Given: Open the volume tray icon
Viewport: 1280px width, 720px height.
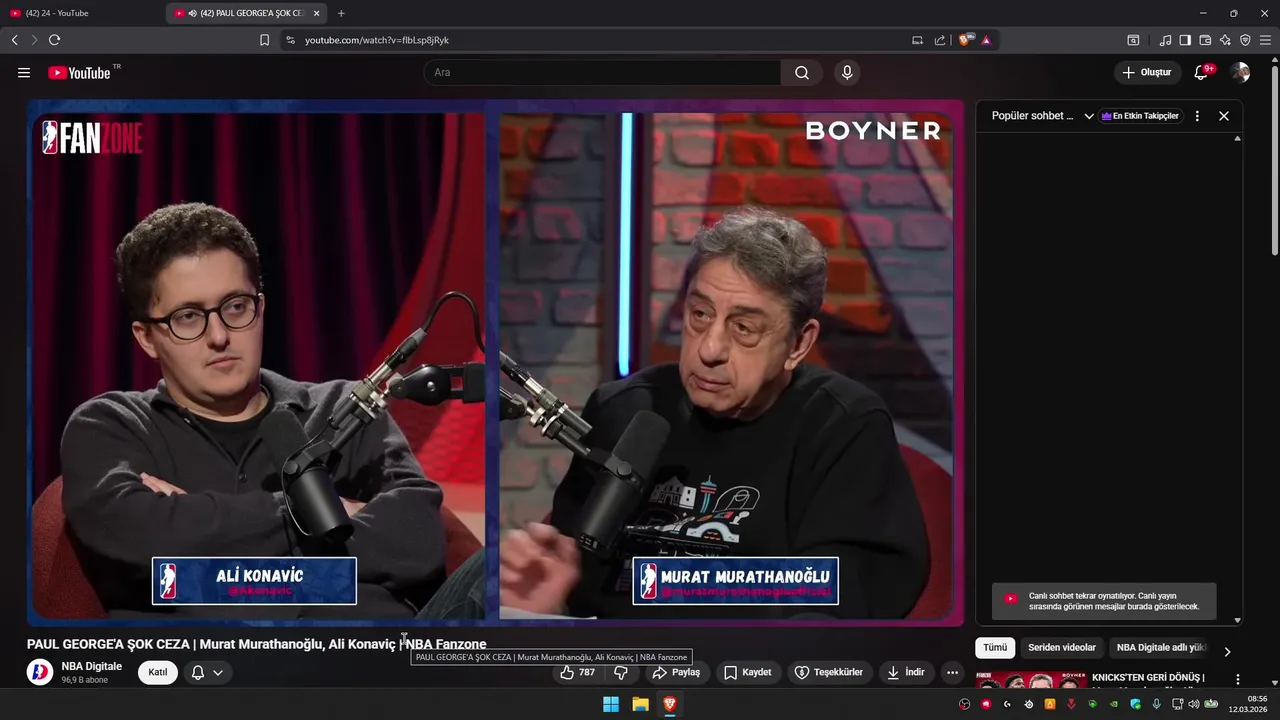Looking at the screenshot, I should [1193, 704].
